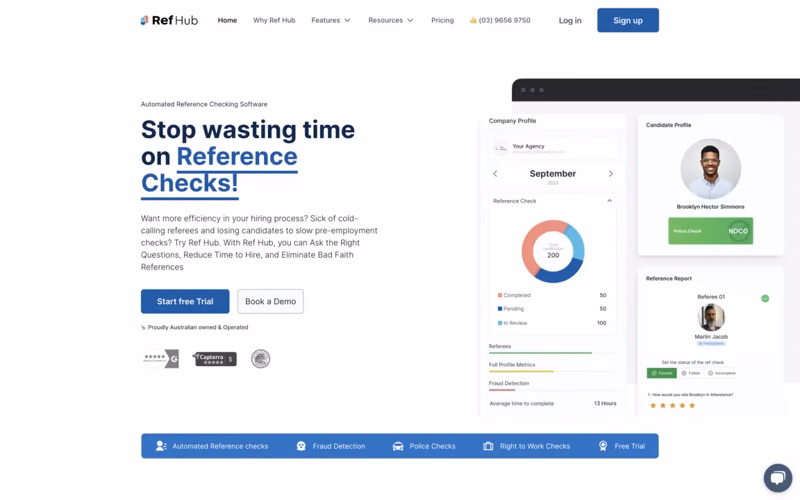The width and height of the screenshot is (800, 500).
Task: Click the 13 Hours average time value
Action: pos(605,404)
